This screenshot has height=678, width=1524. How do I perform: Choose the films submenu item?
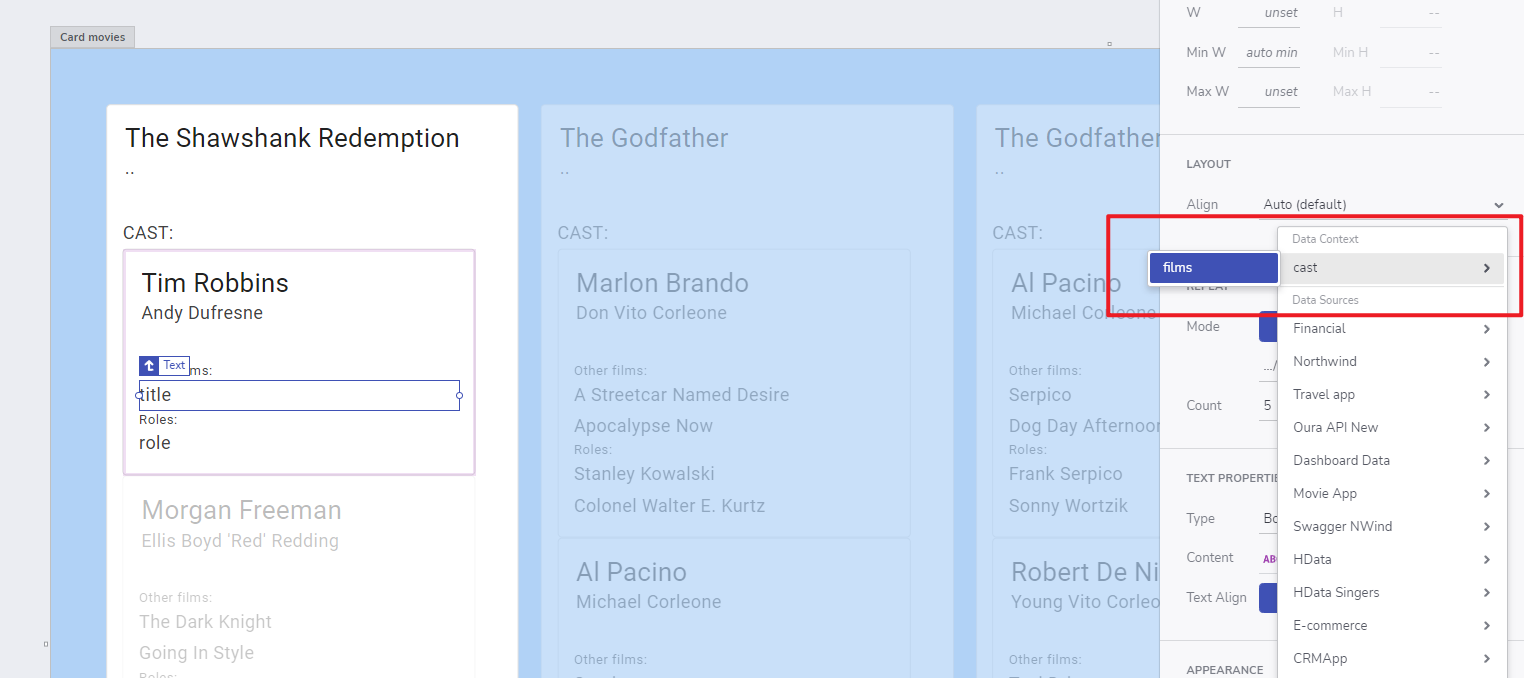click(x=1213, y=268)
